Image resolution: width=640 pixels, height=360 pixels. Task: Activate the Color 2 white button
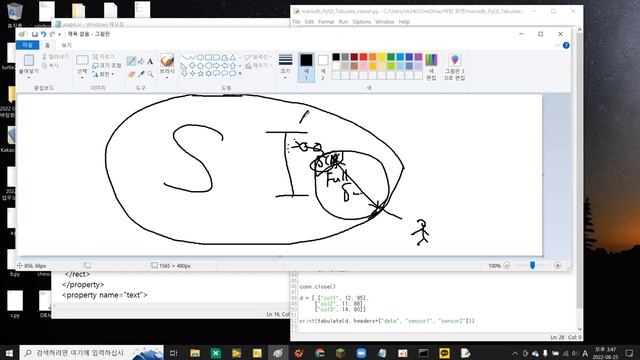coord(323,67)
